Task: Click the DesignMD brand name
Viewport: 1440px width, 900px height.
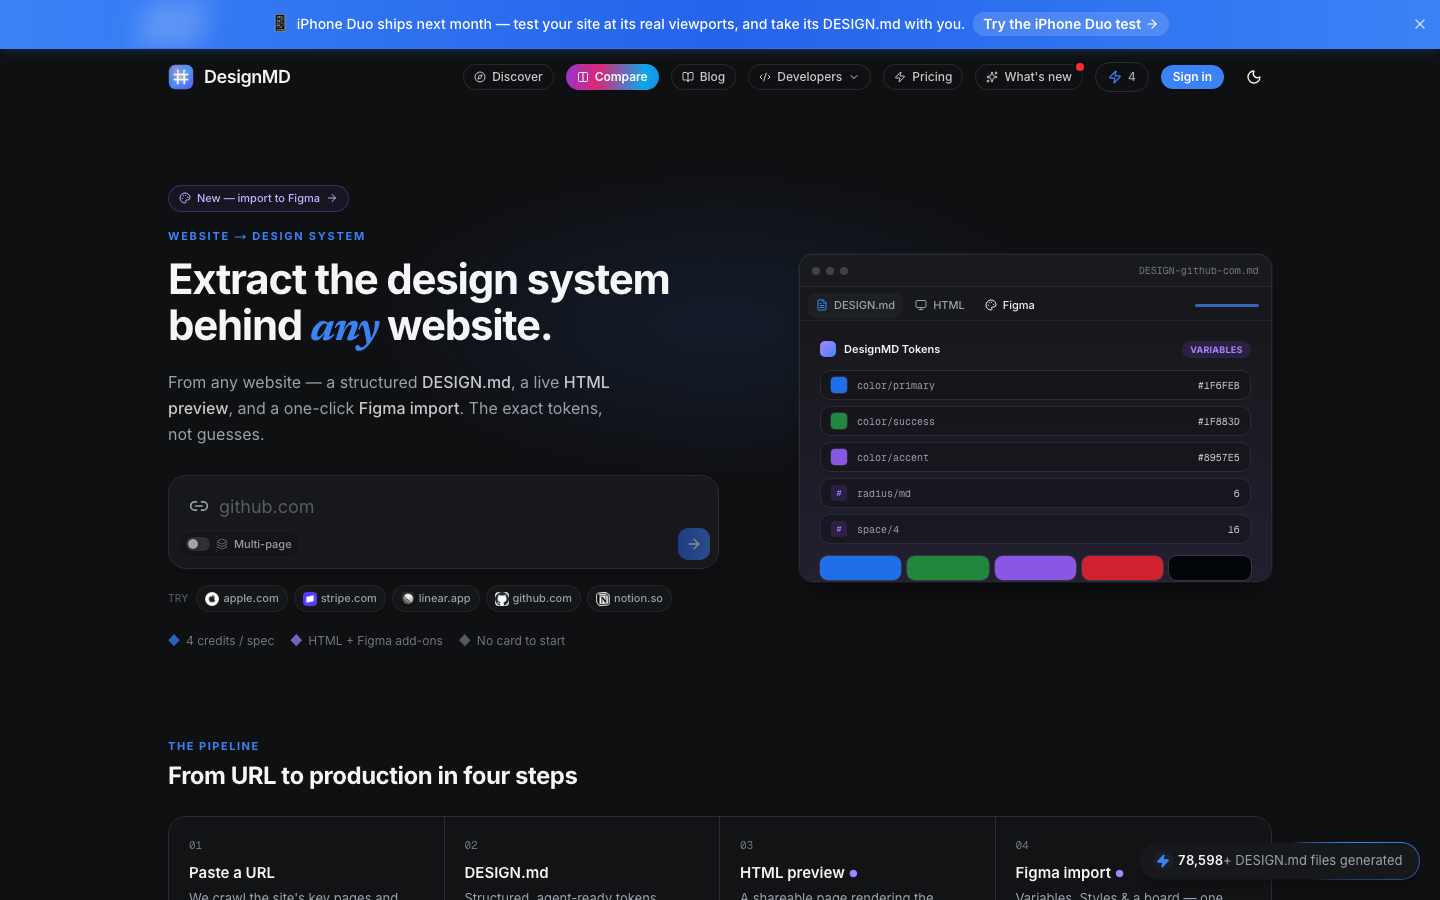Action: tap(247, 77)
